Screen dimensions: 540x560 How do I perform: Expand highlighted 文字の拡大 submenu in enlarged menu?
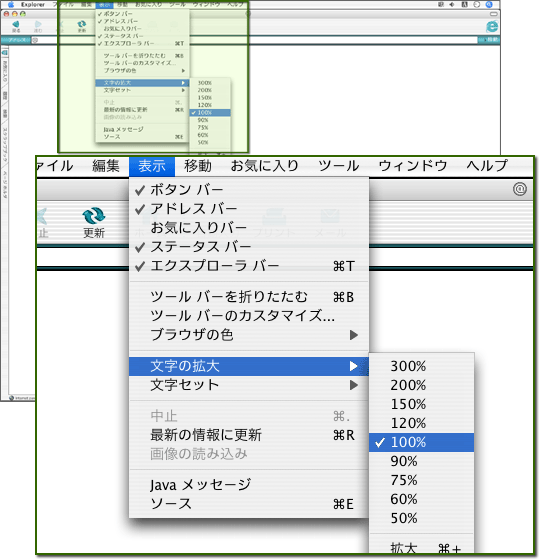coord(249,366)
